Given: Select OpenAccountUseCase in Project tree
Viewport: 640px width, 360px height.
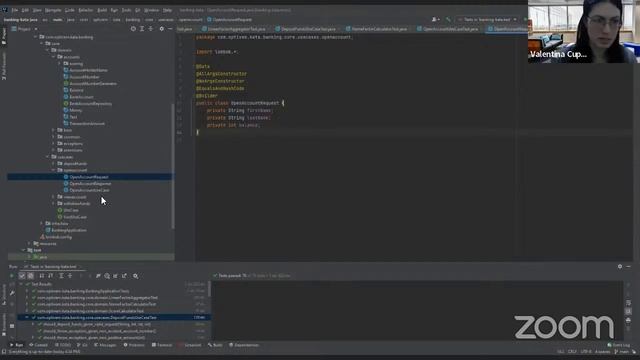Looking at the screenshot, I should click(89, 190).
